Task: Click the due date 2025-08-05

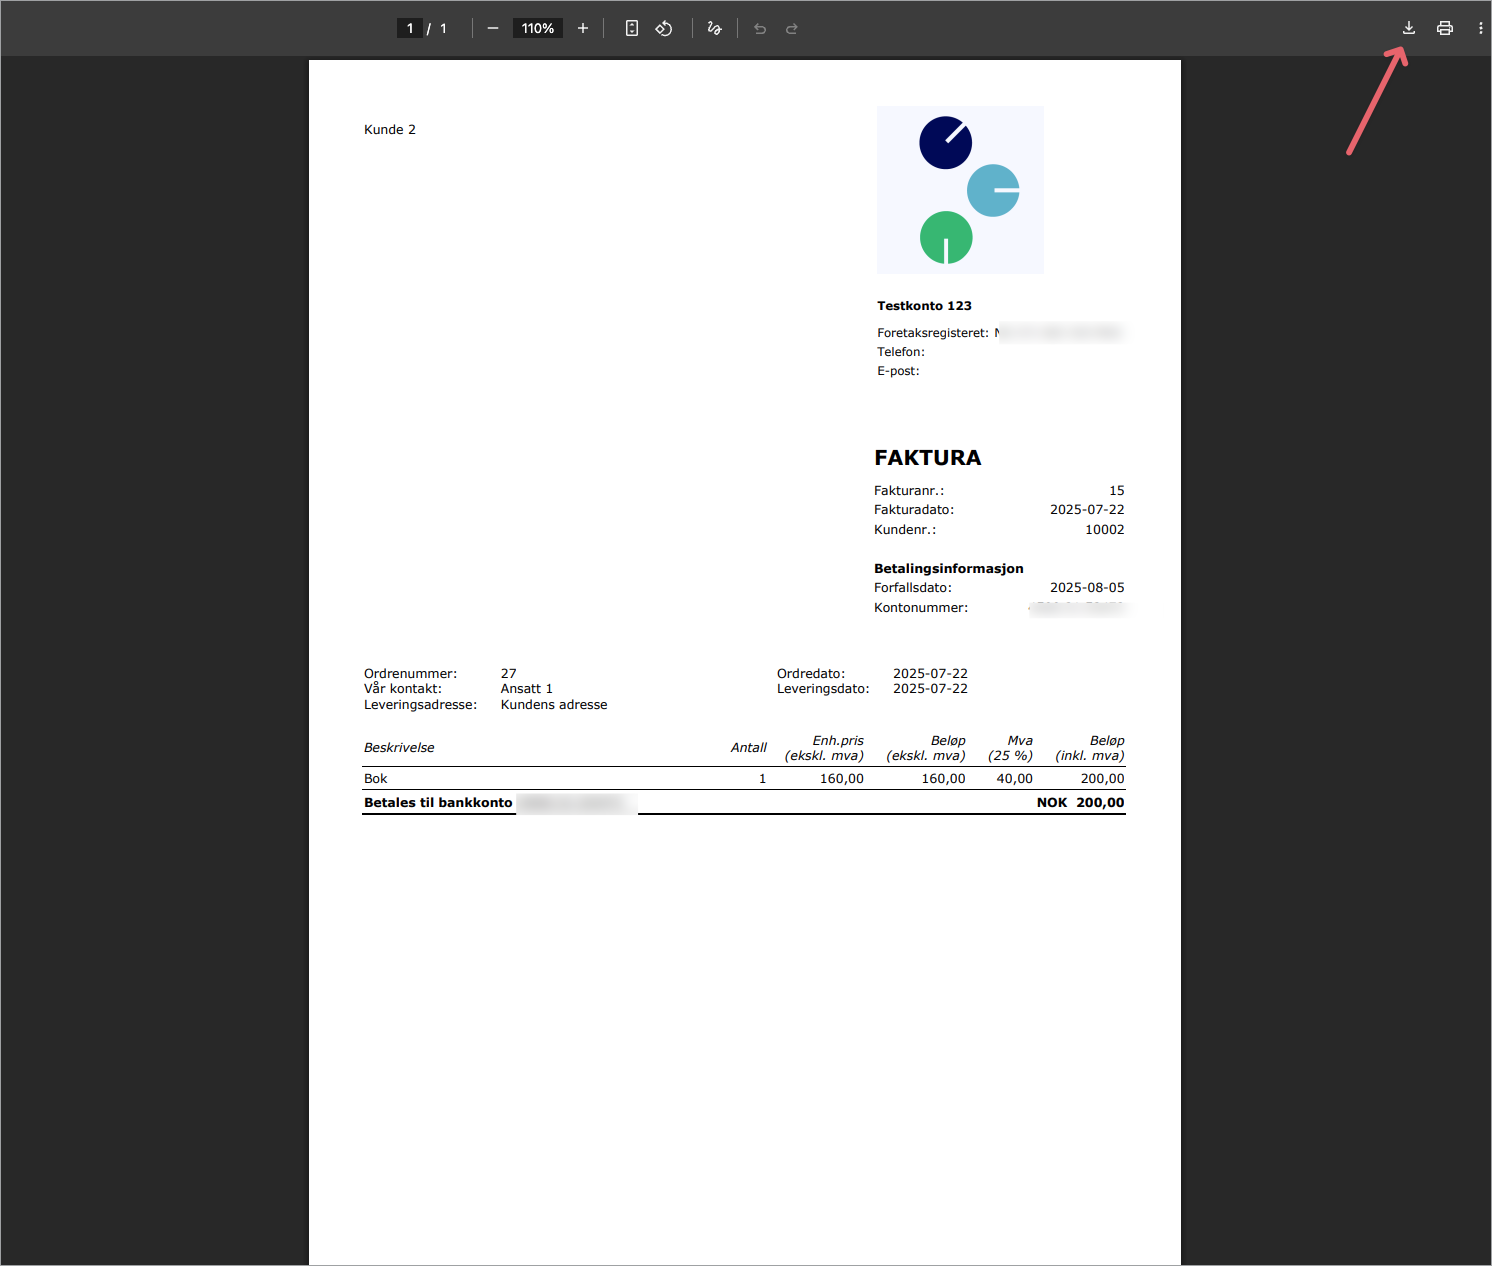Action: 1086,588
